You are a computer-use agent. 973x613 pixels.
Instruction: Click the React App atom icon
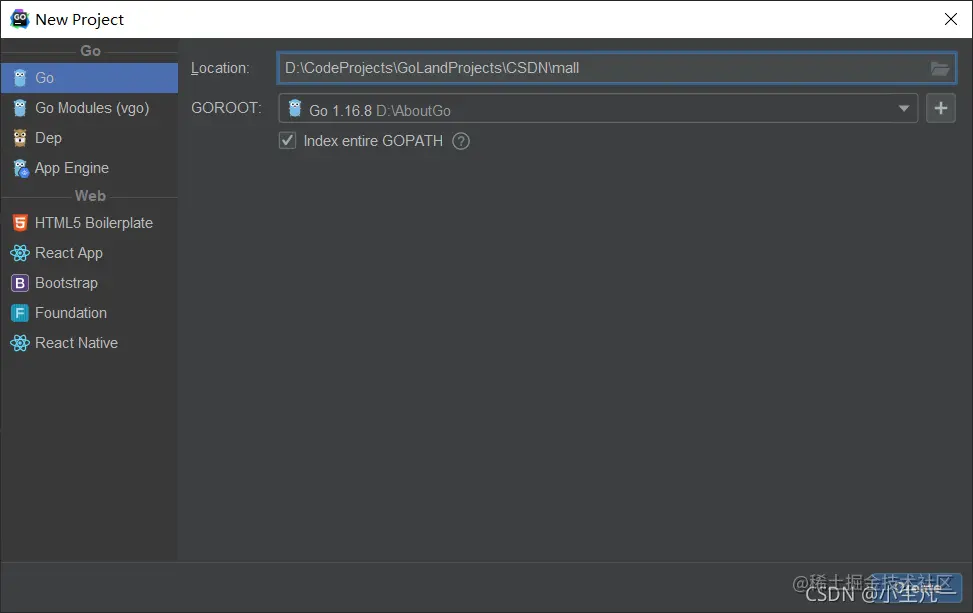(x=20, y=253)
